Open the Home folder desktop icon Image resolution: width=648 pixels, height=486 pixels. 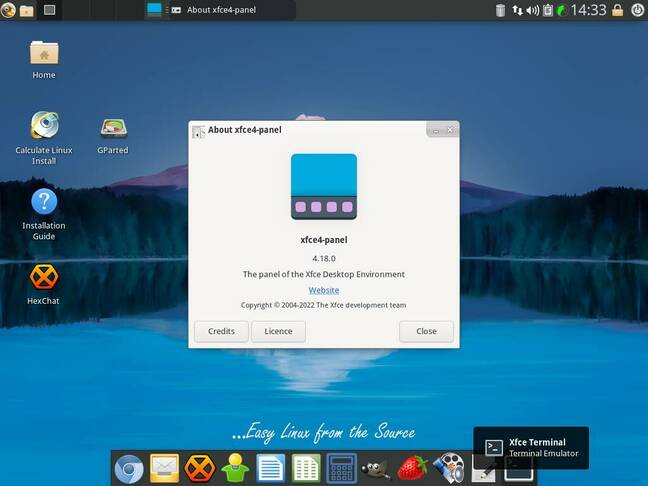pos(44,60)
